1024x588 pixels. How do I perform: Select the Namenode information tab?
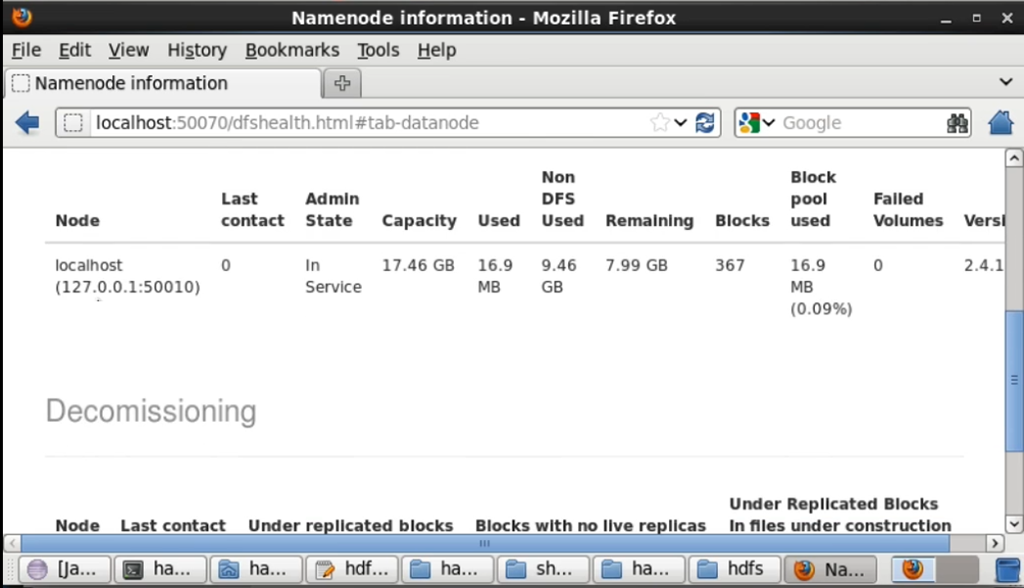(163, 84)
